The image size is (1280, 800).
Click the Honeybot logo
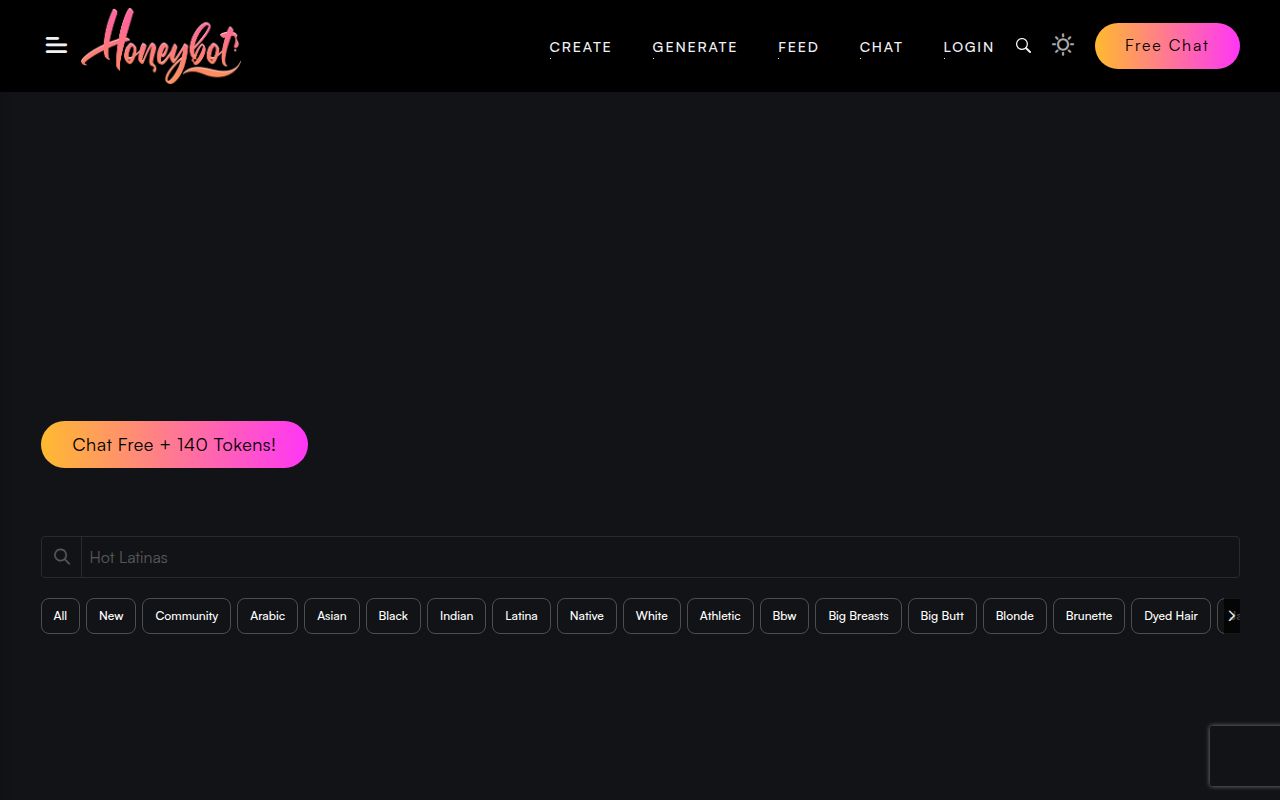[161, 45]
